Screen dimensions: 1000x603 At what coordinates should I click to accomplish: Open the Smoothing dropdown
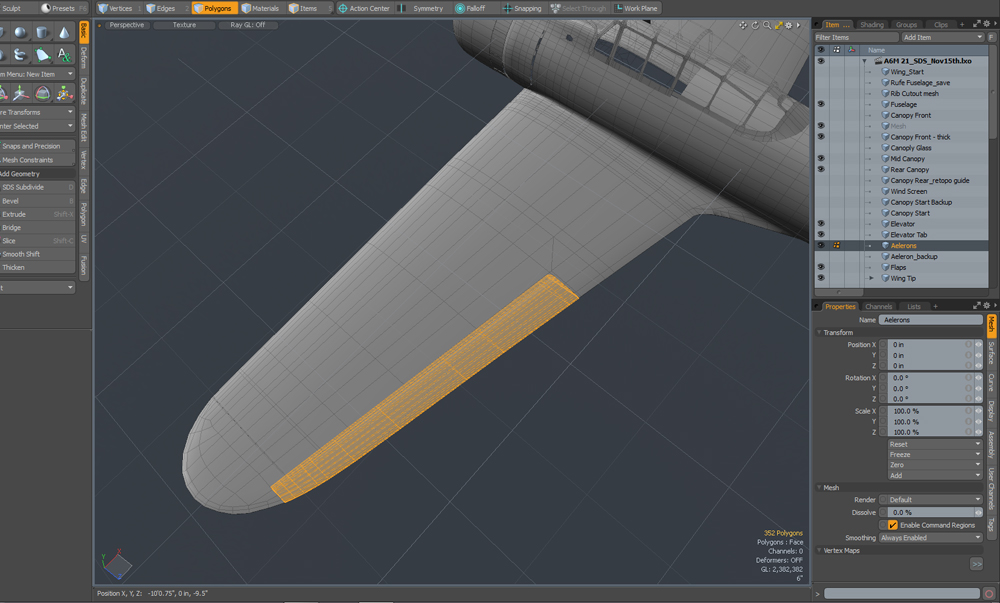pos(930,538)
